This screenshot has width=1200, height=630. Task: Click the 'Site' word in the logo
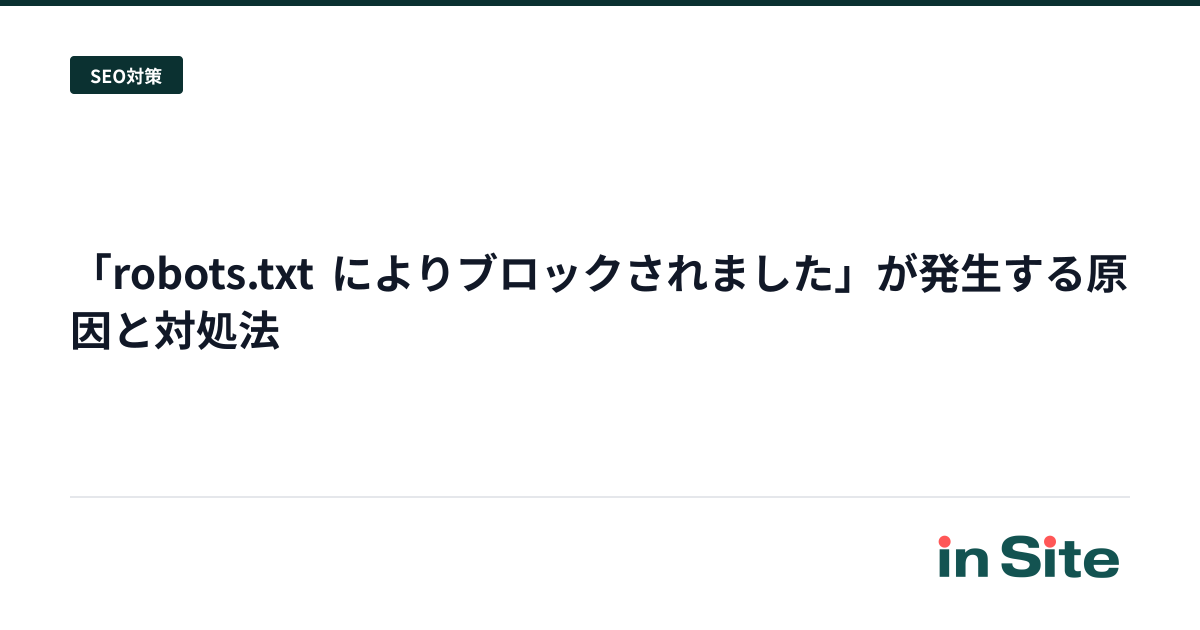(1061, 558)
